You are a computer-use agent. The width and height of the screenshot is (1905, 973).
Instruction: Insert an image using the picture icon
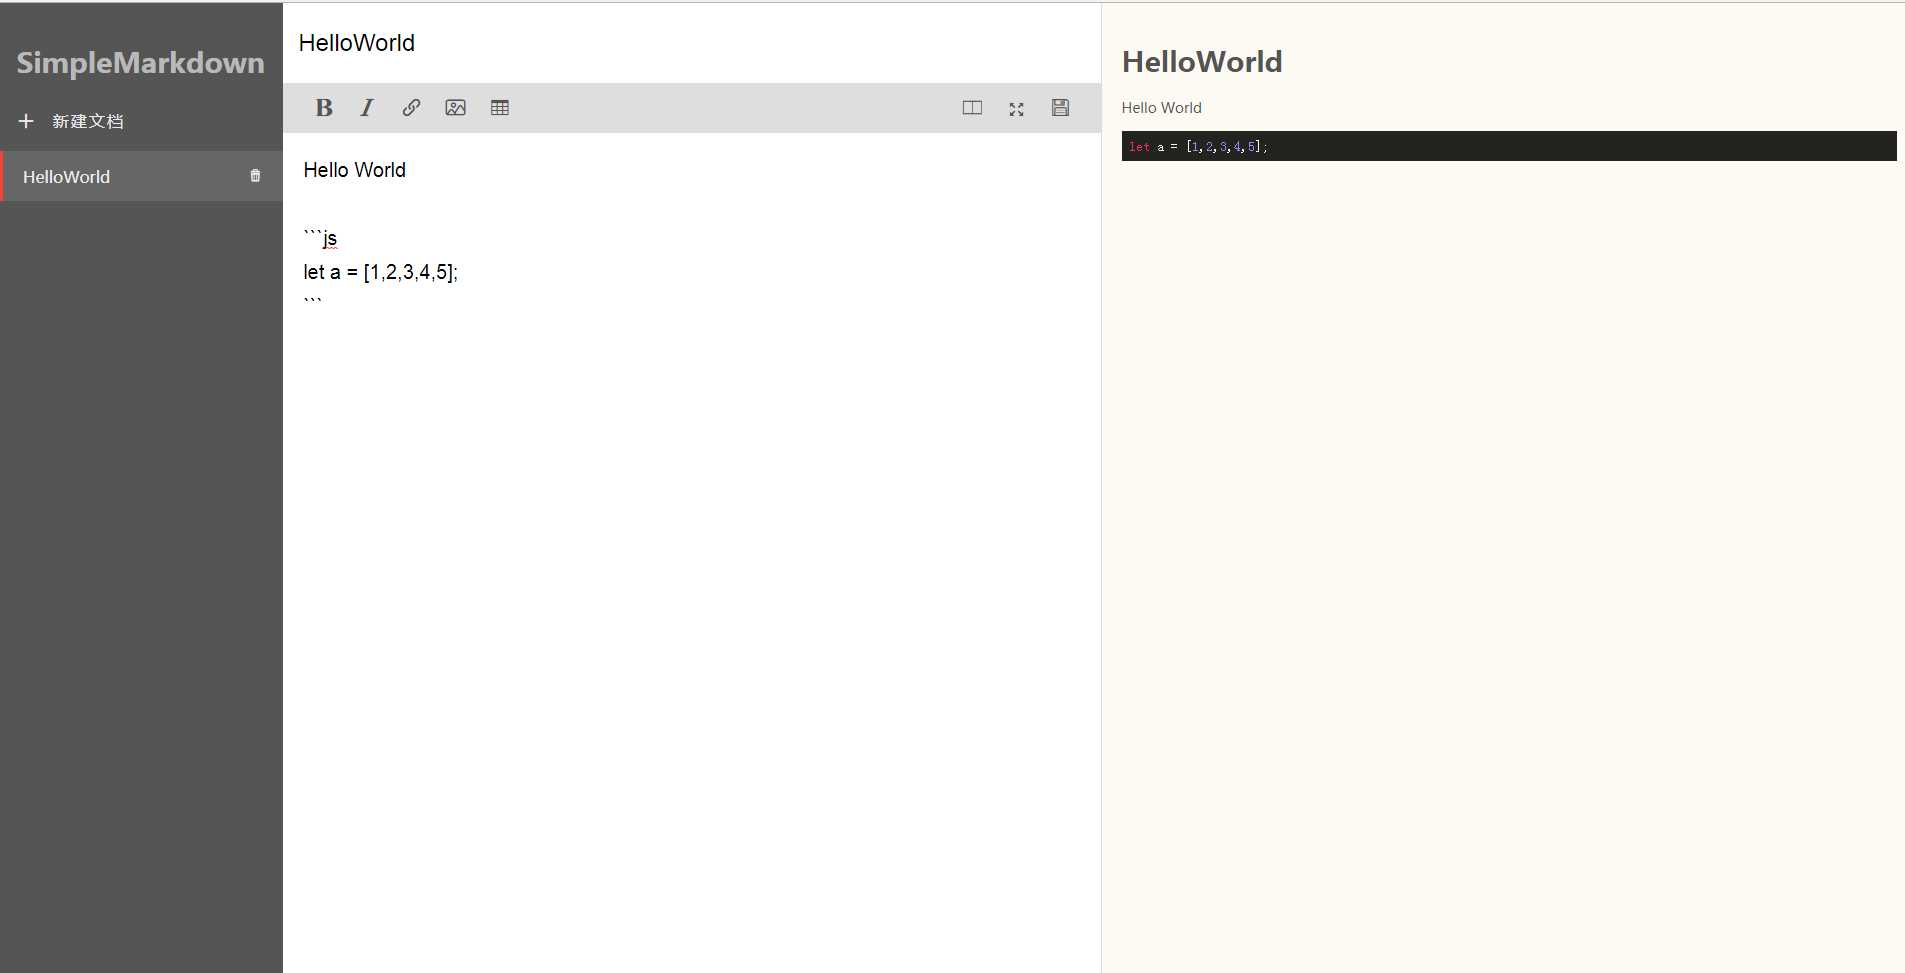click(x=455, y=108)
